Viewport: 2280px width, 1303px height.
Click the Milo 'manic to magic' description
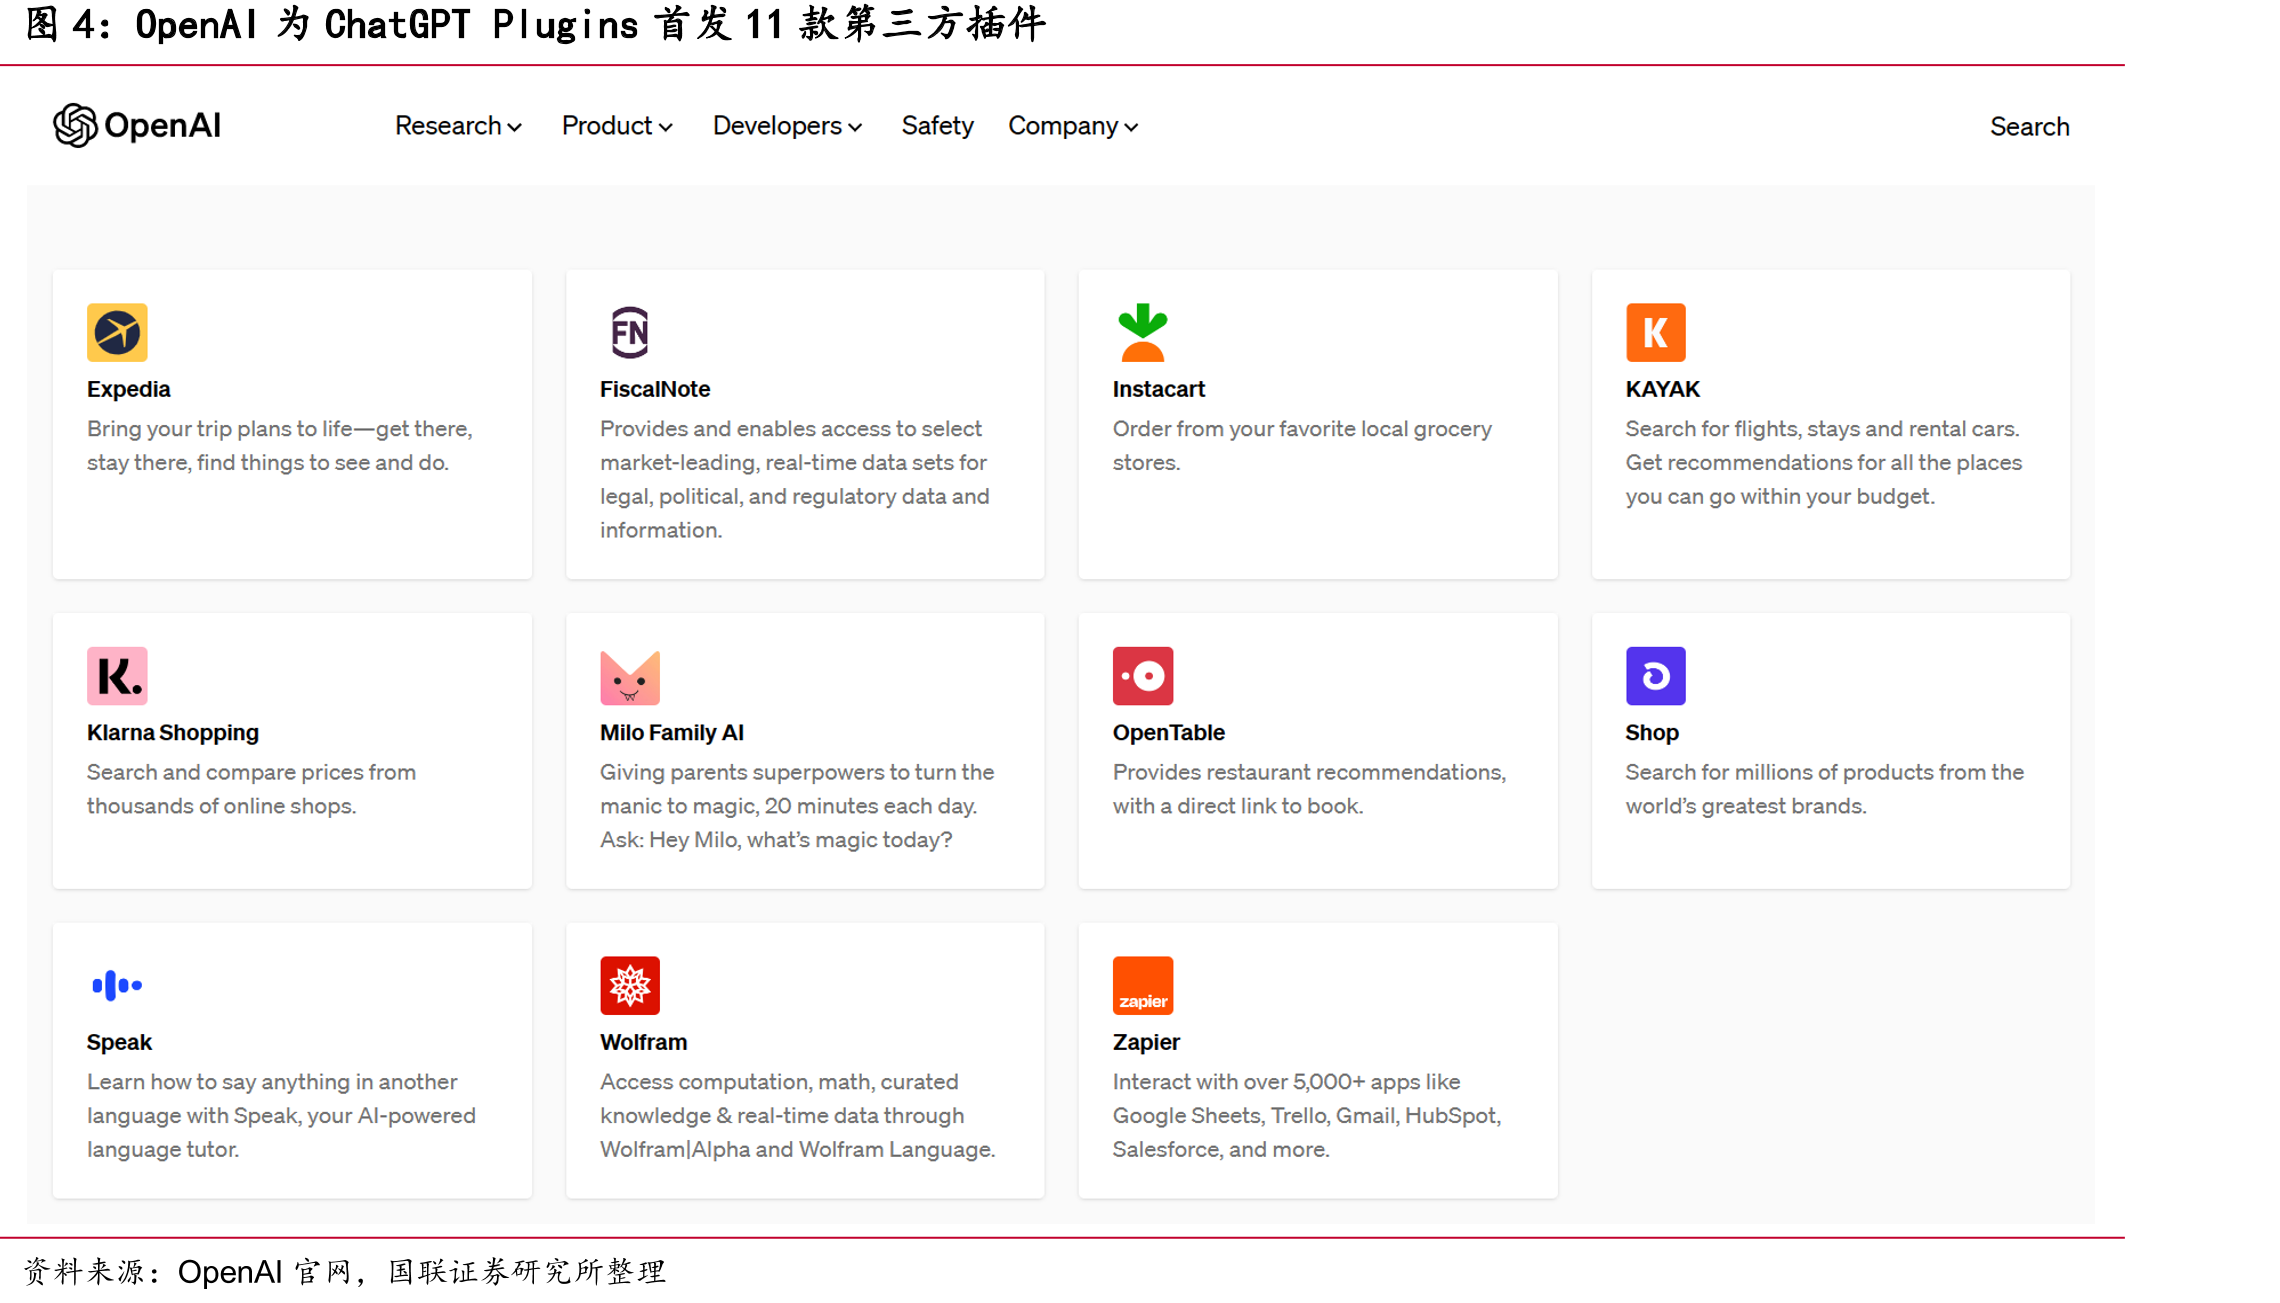click(x=797, y=806)
